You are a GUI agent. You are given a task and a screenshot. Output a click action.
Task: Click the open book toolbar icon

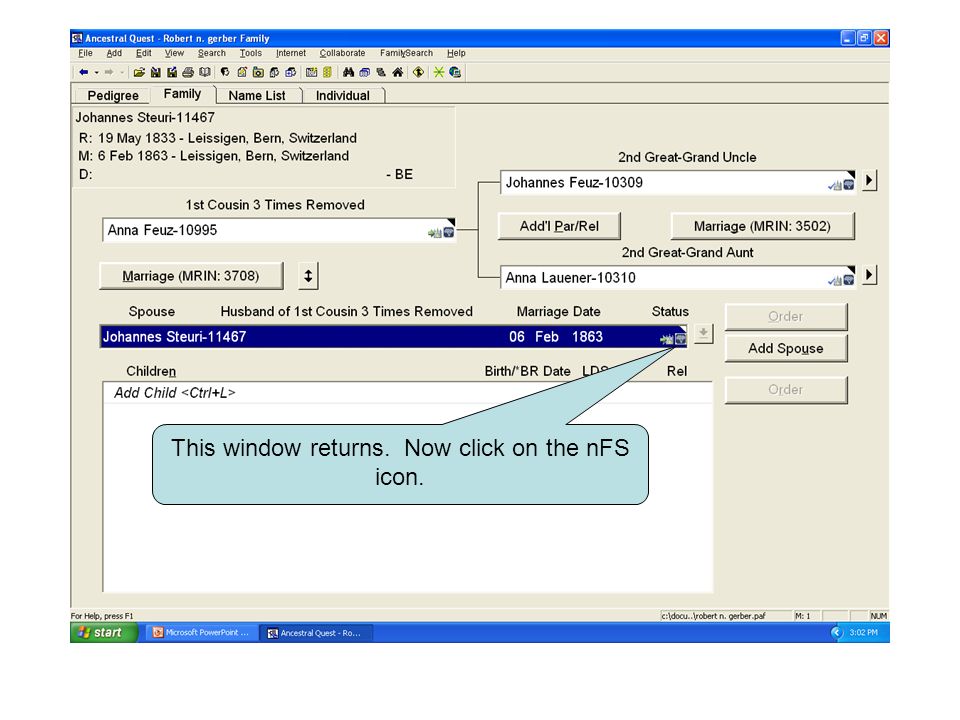[204, 72]
